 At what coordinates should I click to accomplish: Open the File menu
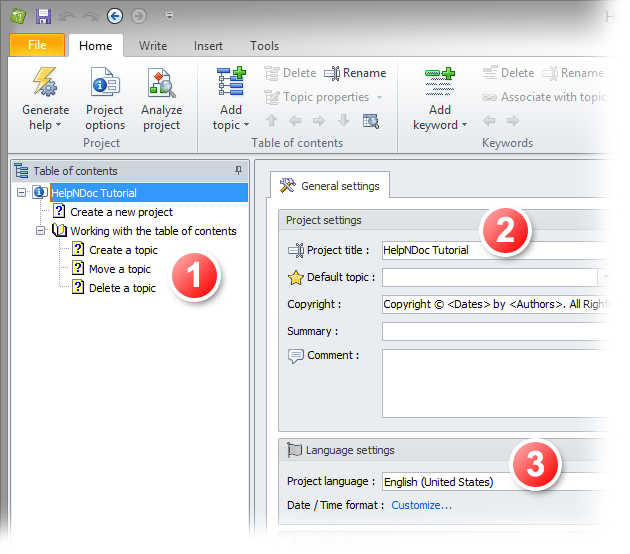37,45
